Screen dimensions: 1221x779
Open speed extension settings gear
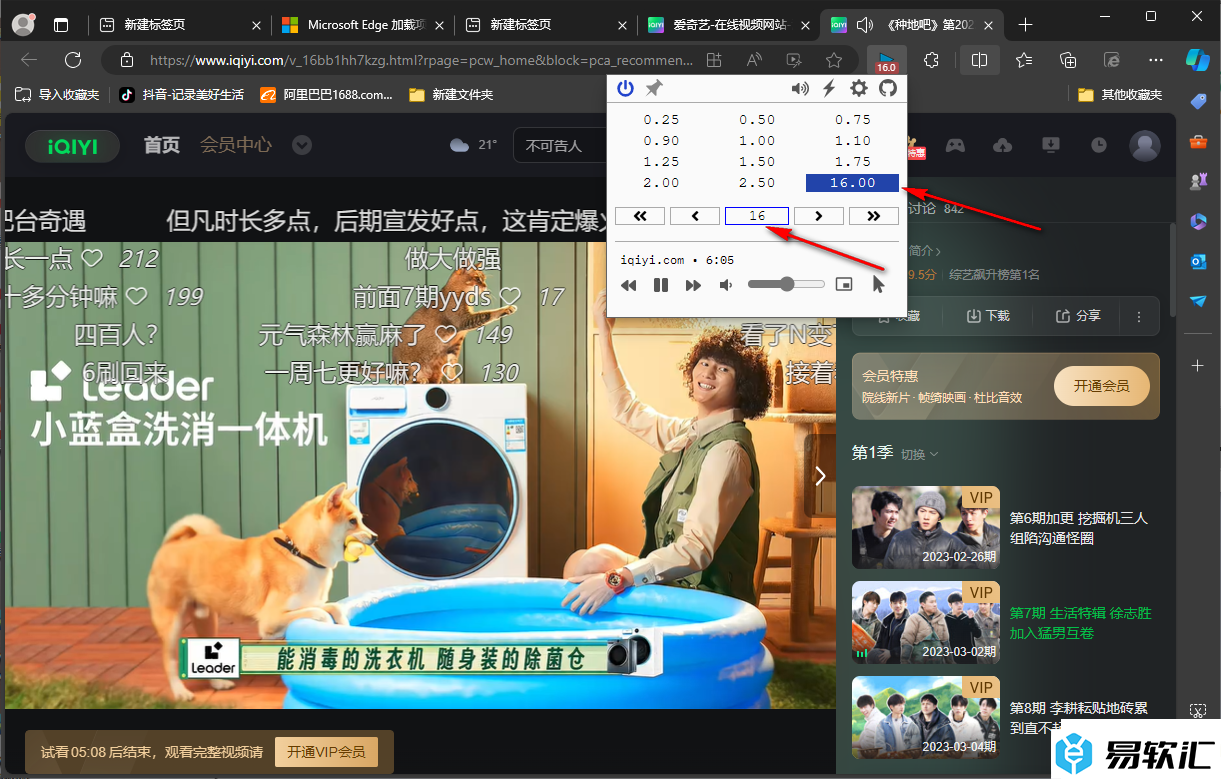click(x=859, y=89)
